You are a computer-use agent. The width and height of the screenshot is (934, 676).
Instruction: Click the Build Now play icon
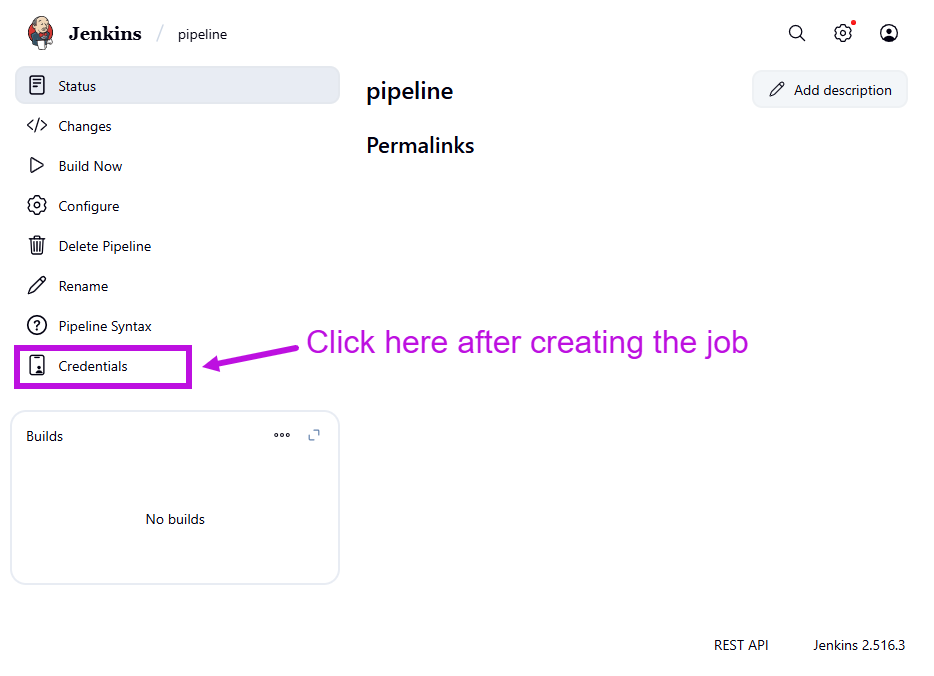[x=37, y=166]
